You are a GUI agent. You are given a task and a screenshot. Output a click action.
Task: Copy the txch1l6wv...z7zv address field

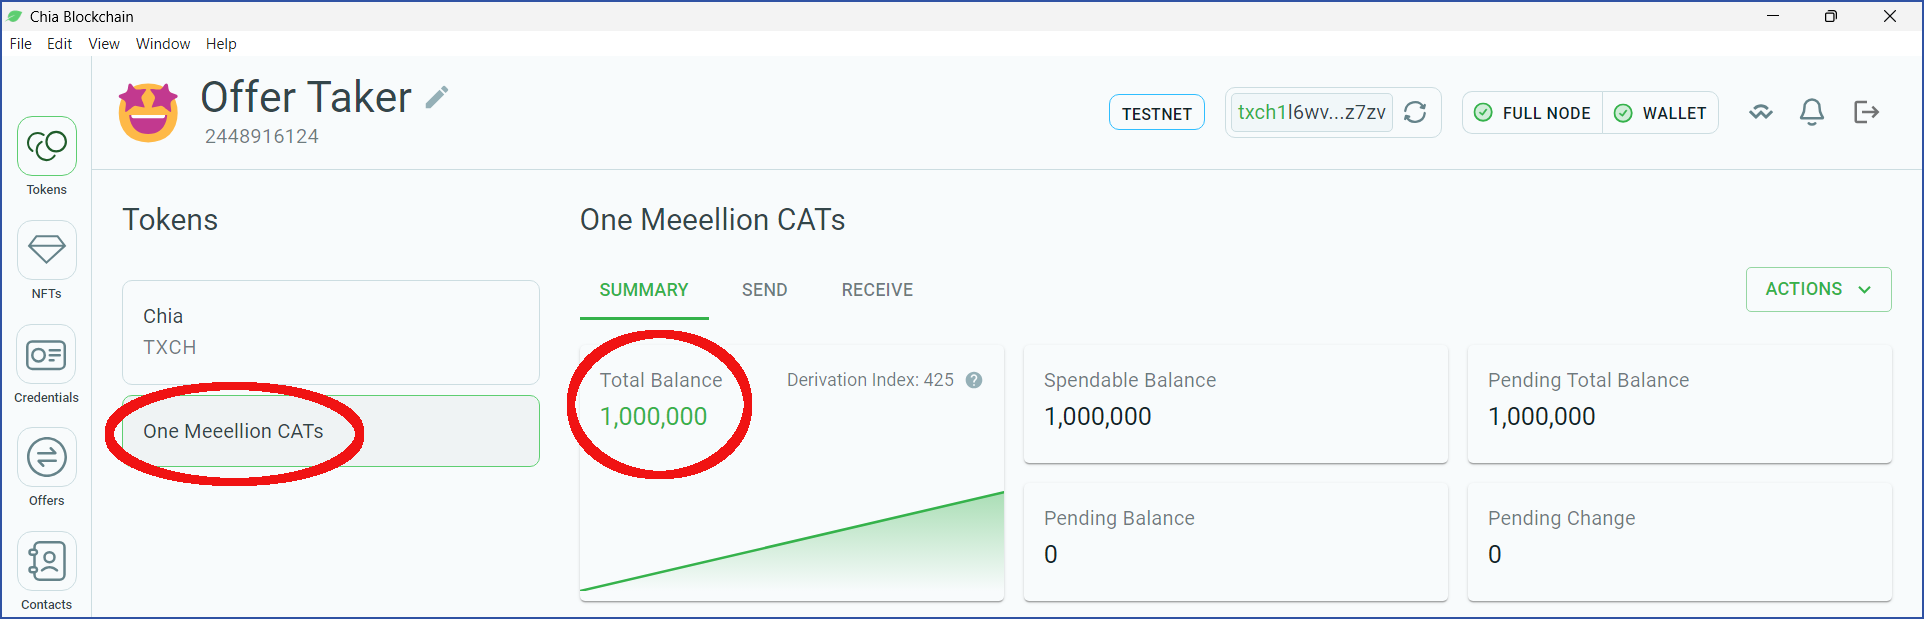point(1311,112)
